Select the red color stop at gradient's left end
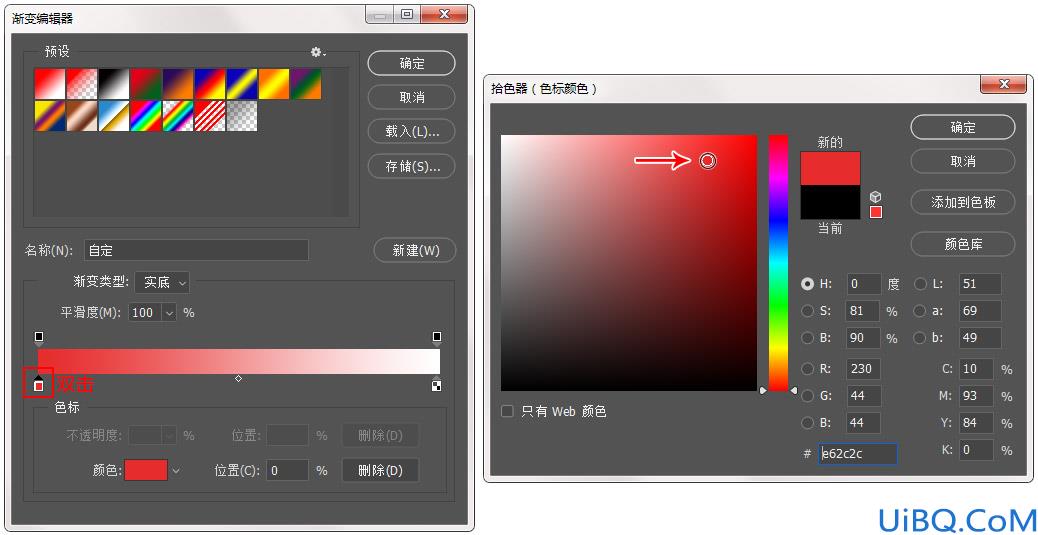Screen dimensions: 1038x535 point(39,384)
